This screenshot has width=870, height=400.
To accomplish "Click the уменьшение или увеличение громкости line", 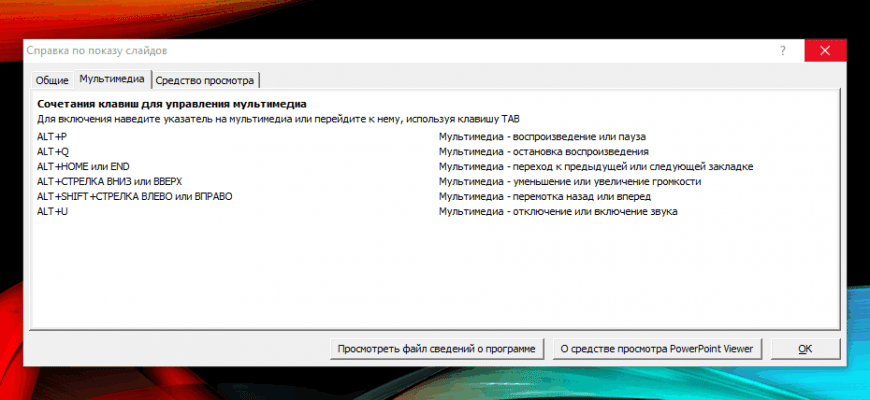I will pos(570,181).
